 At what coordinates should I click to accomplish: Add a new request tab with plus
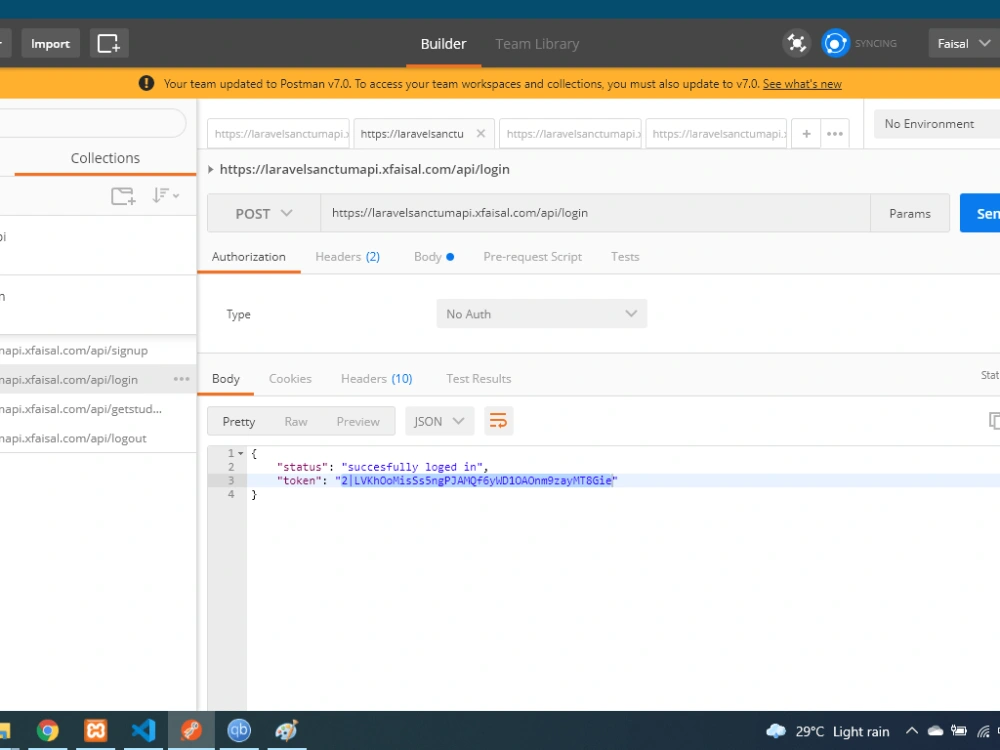(806, 133)
